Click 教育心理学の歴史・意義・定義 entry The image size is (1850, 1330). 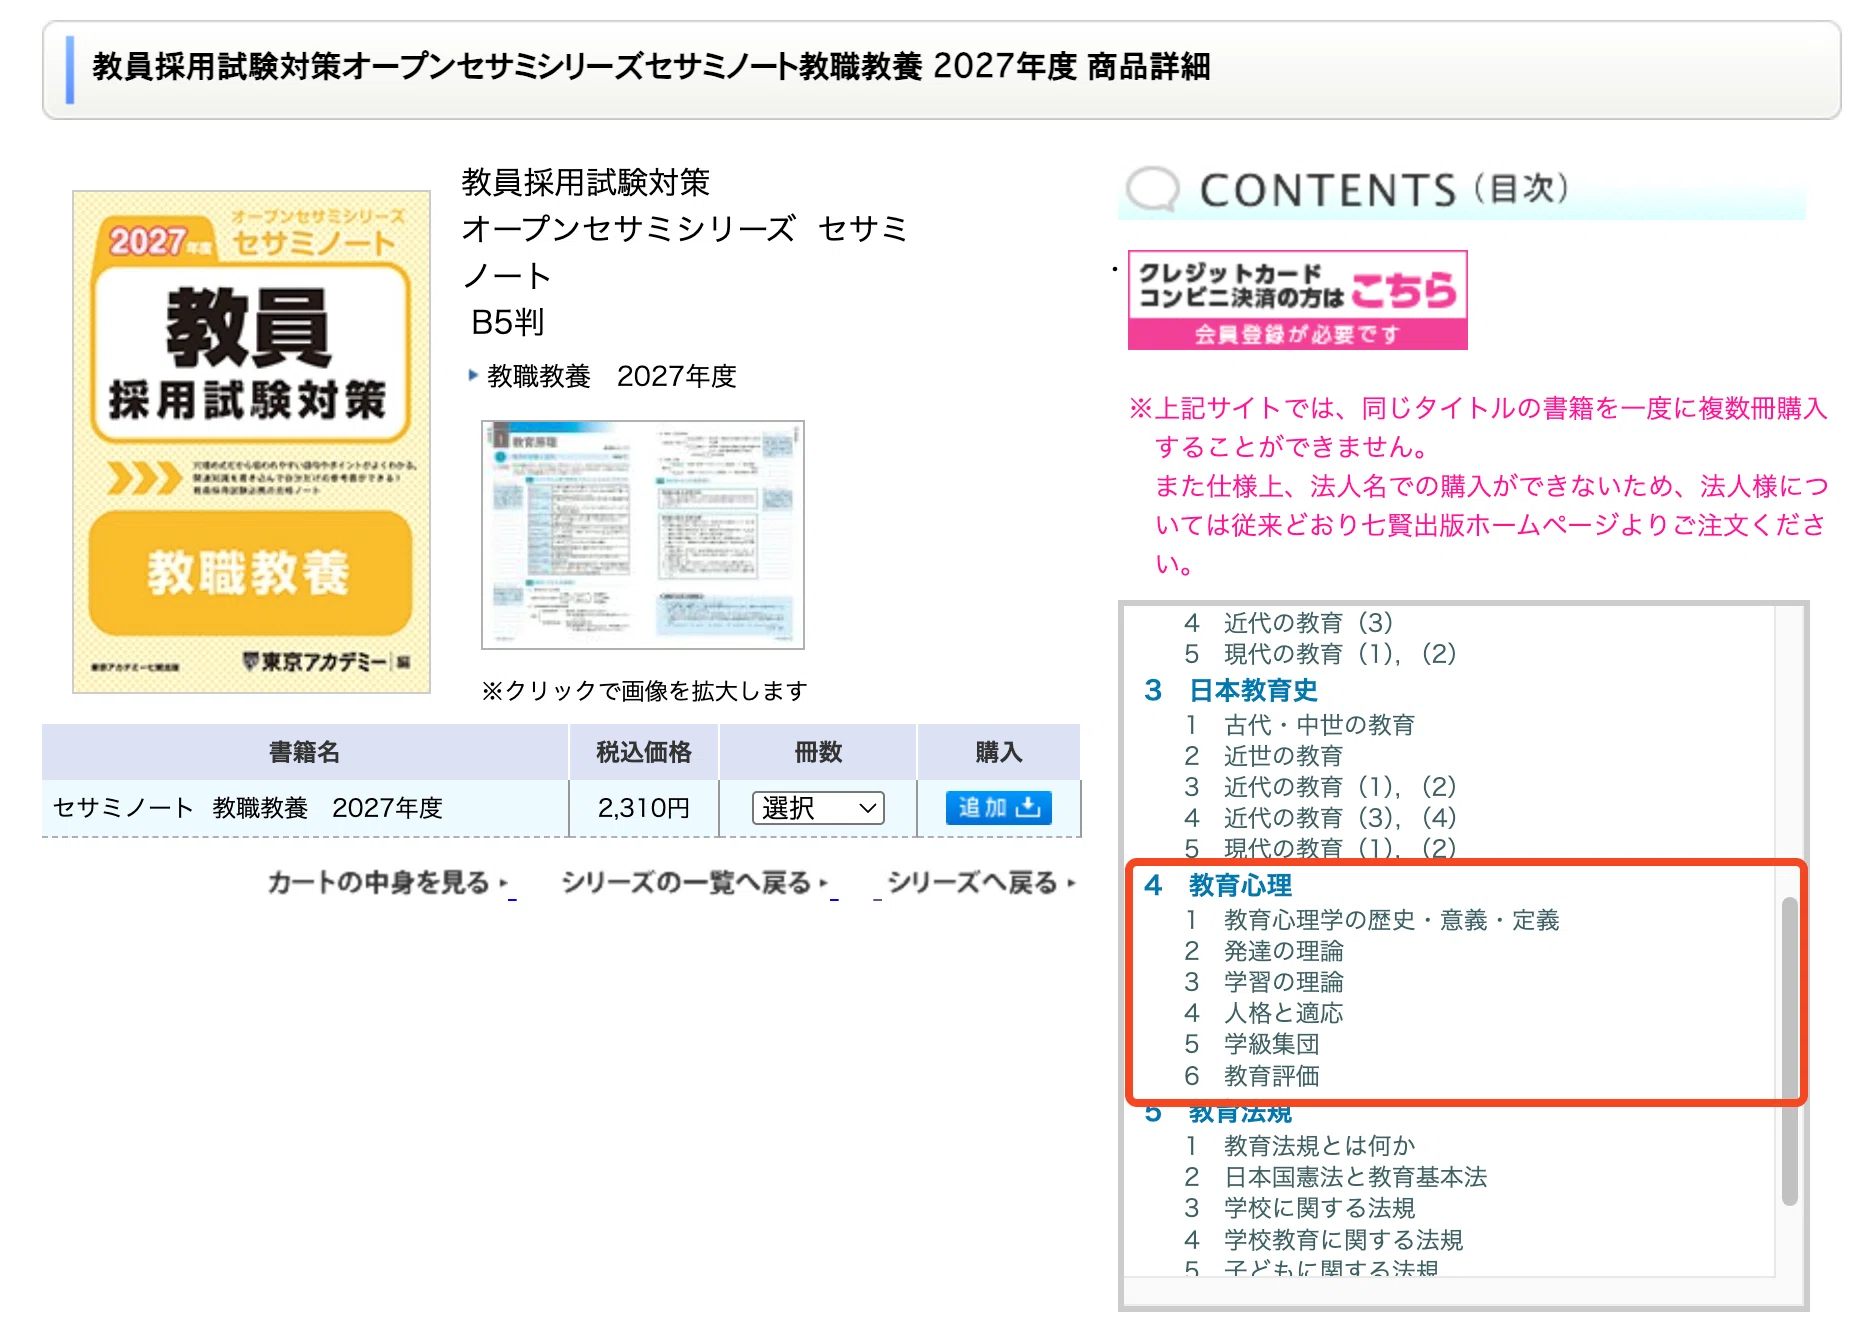tap(1391, 920)
